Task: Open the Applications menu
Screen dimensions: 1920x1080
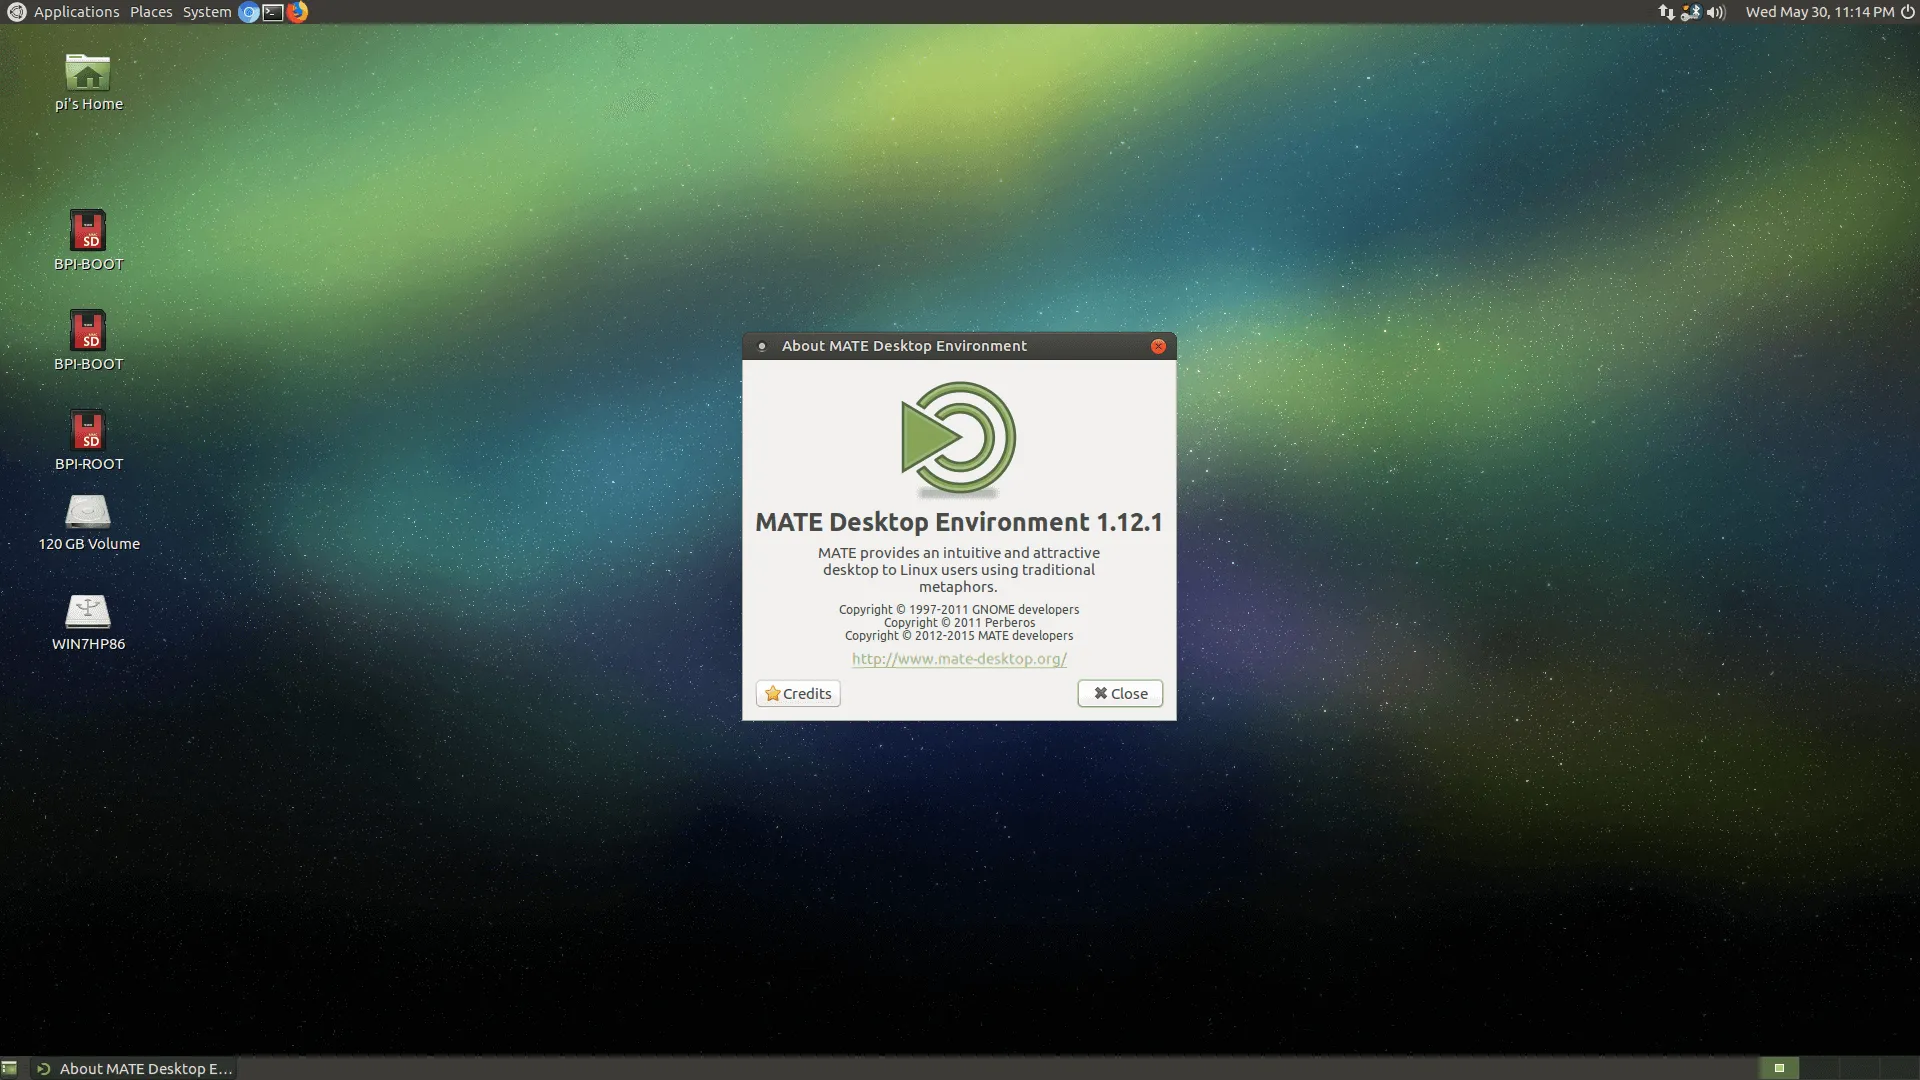Action: [x=76, y=12]
